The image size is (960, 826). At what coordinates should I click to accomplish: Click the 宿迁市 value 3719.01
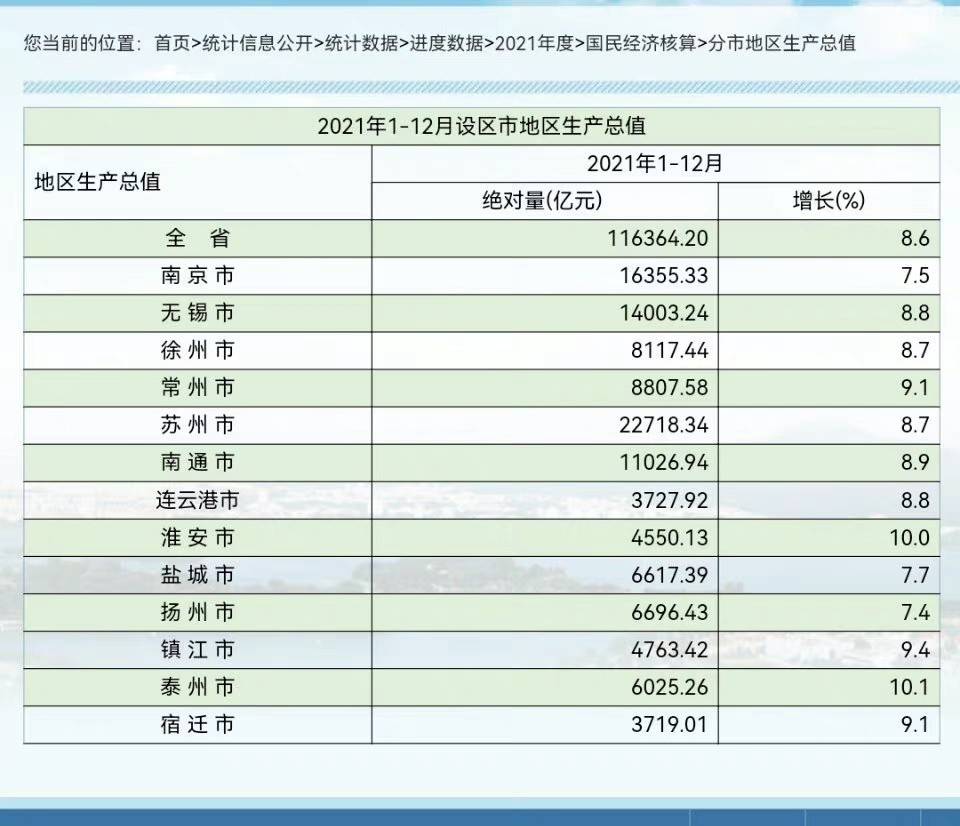669,724
